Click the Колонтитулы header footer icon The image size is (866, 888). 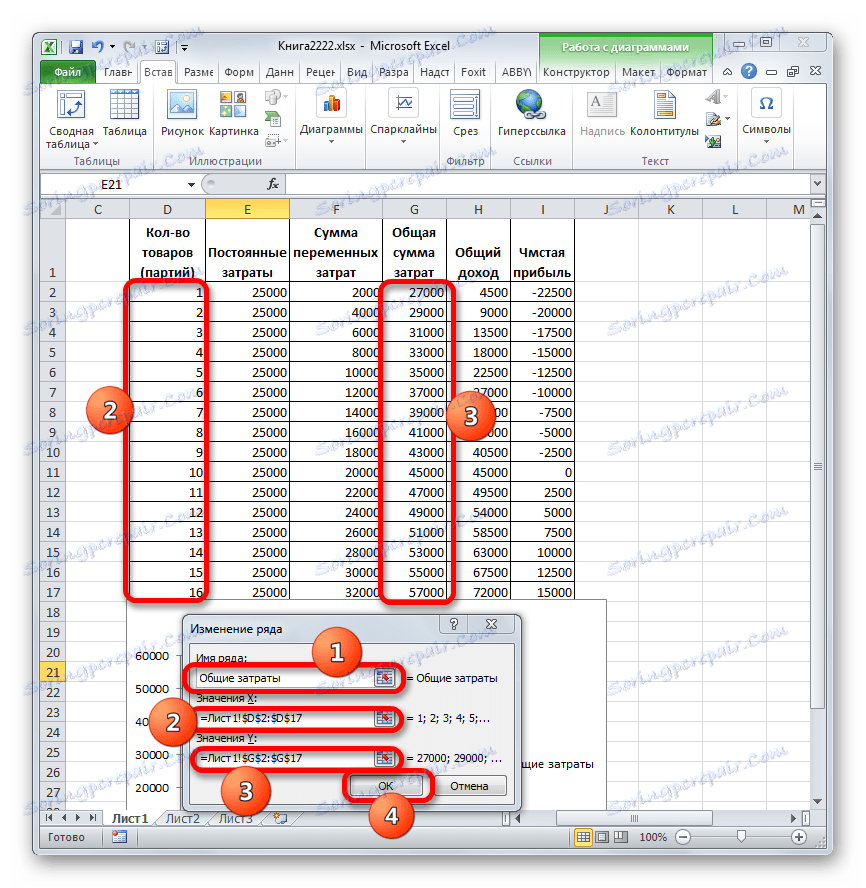coord(664,113)
